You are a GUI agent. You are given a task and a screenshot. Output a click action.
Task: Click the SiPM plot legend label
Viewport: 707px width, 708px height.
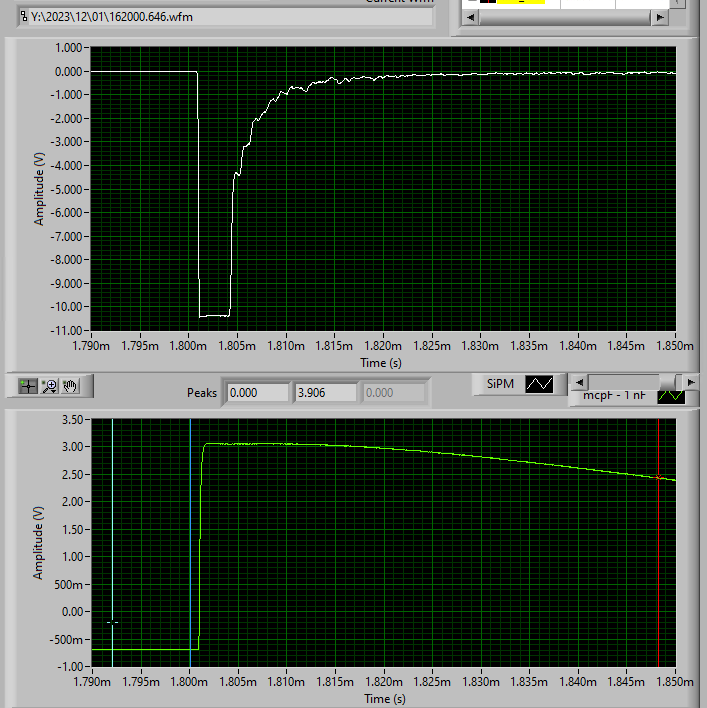pyautogui.click(x=500, y=384)
